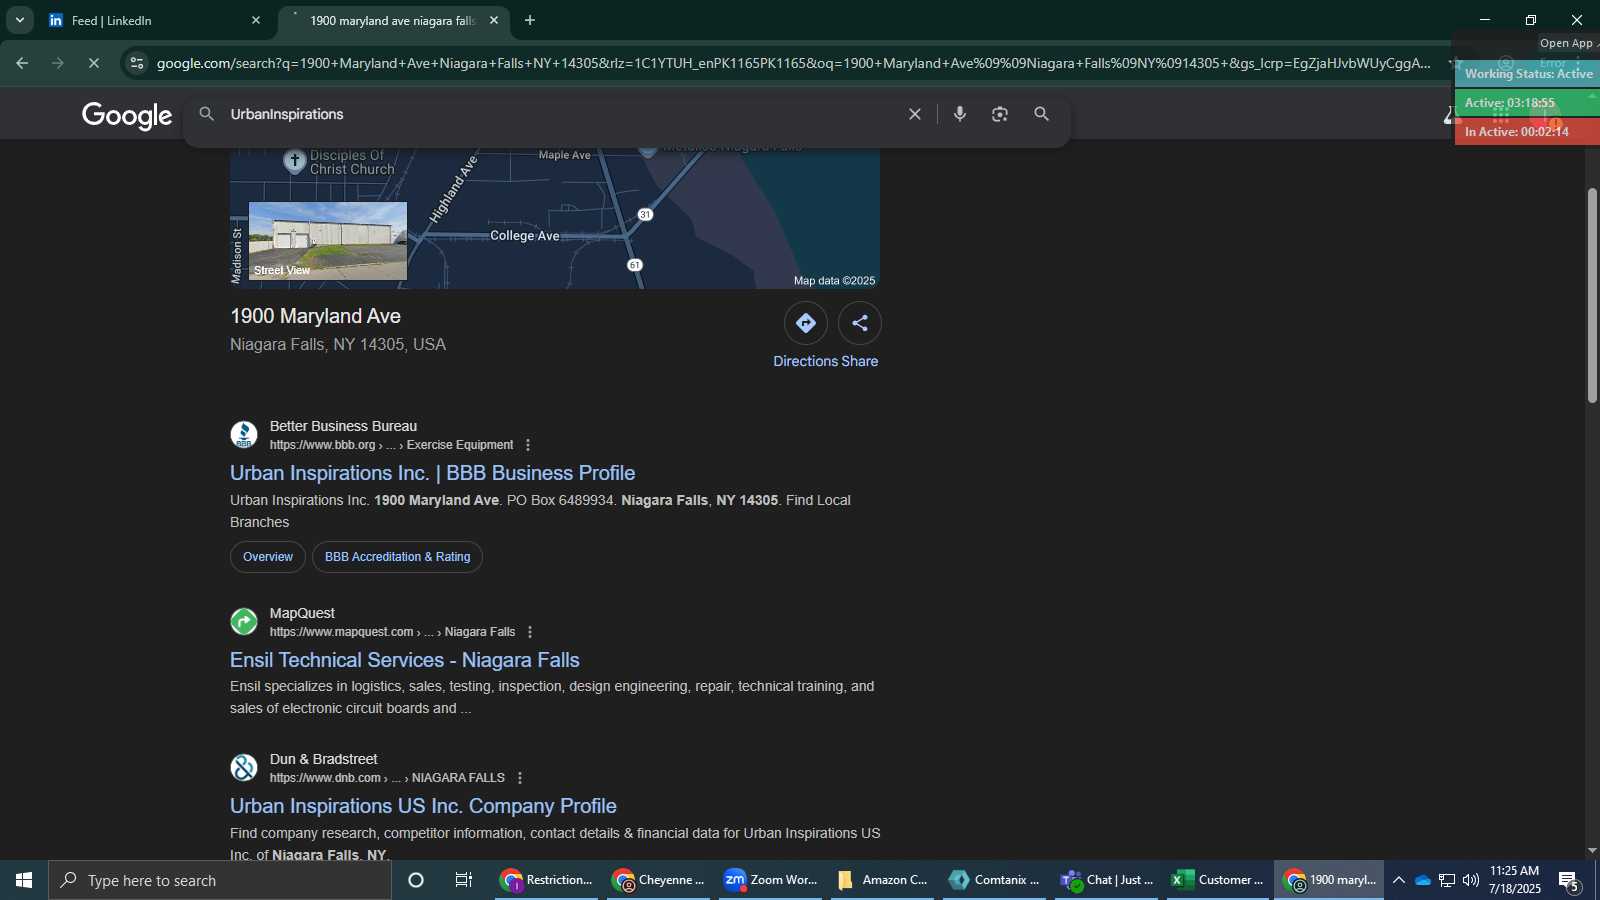Click the map near College Ave
This screenshot has width=1600, height=900.
[524, 236]
